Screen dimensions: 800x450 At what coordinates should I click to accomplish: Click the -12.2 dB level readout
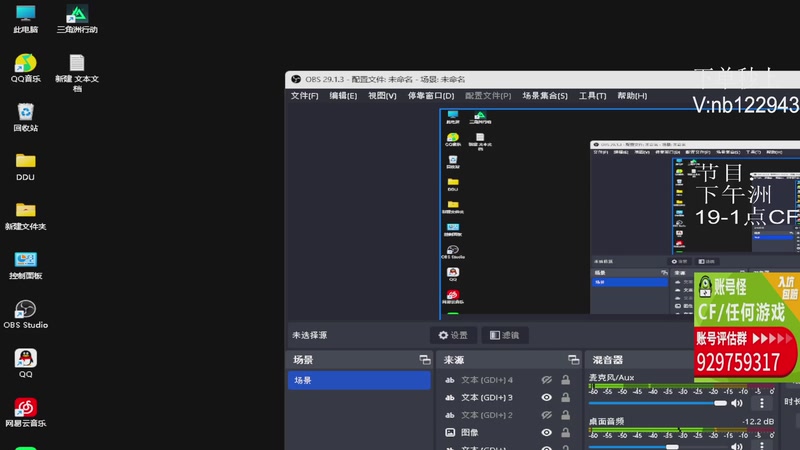click(758, 421)
